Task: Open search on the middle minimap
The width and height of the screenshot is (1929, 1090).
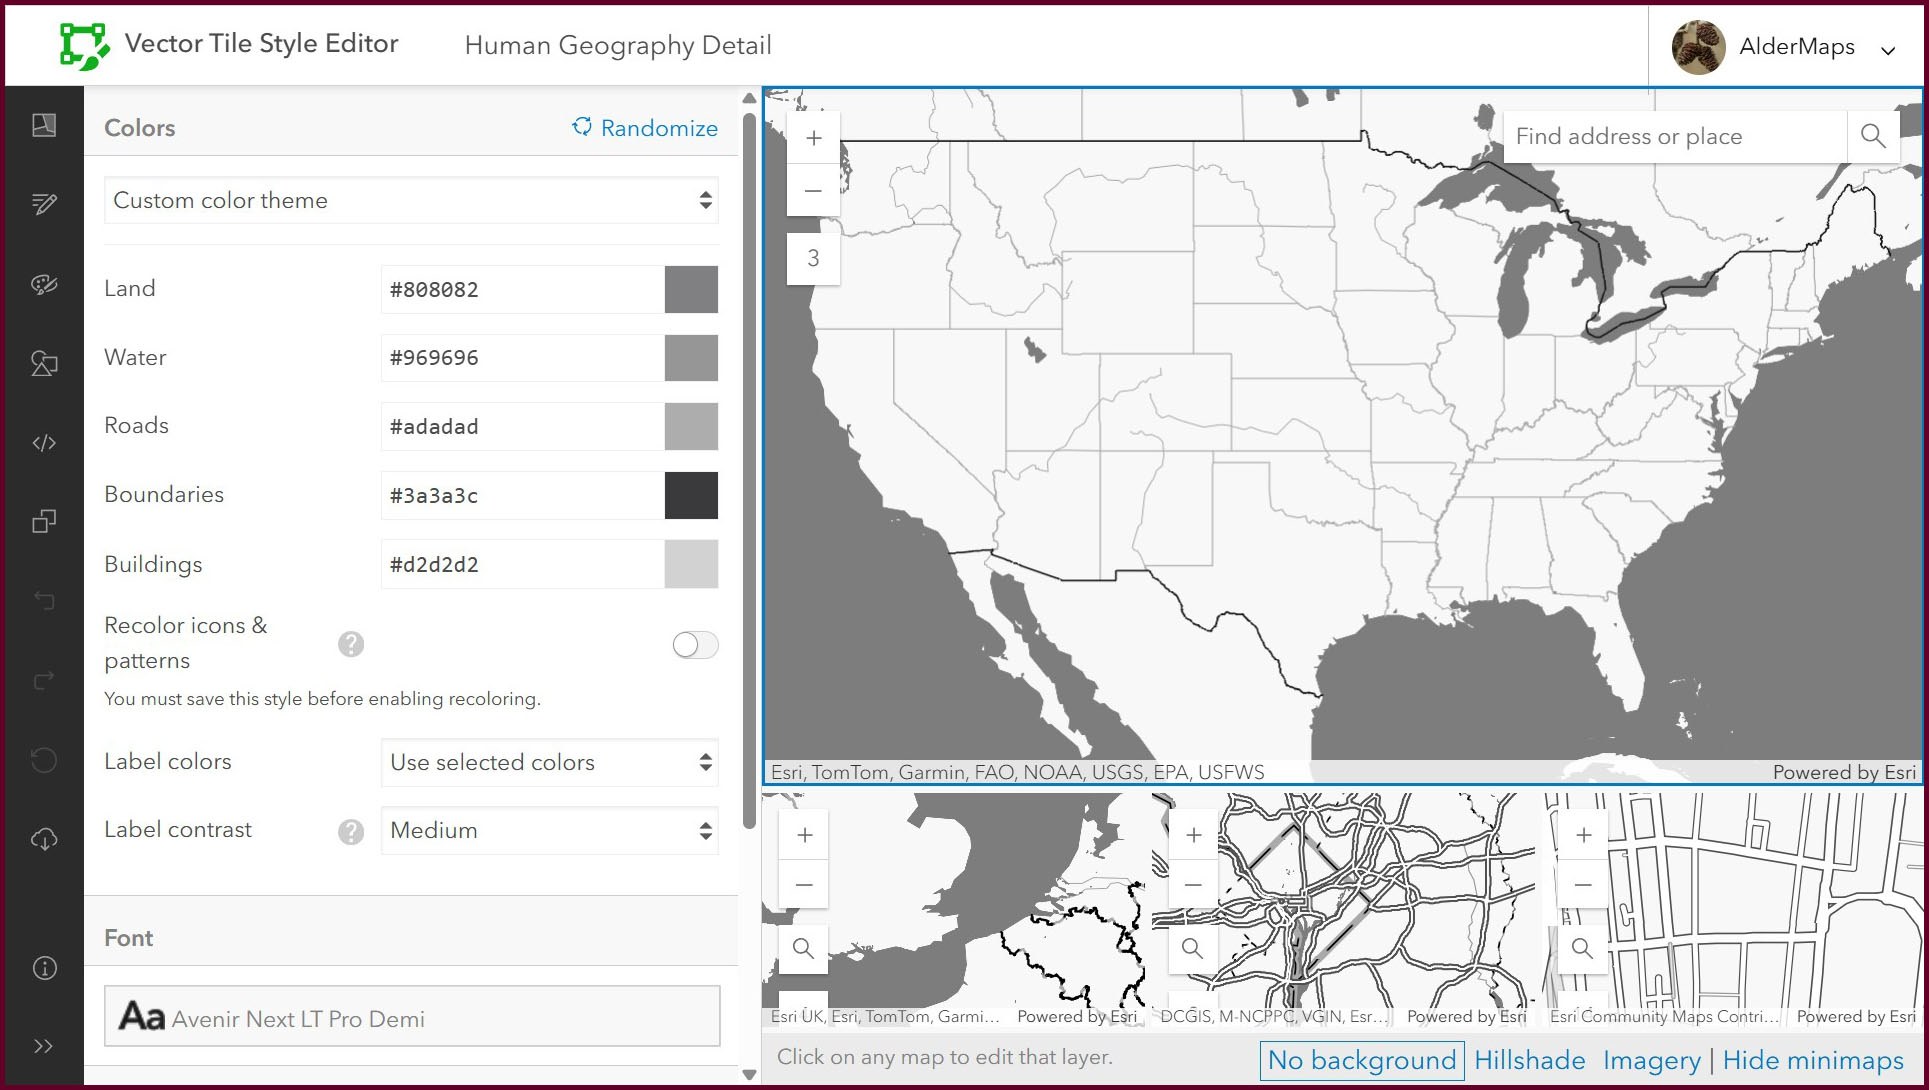Action: [x=1193, y=948]
